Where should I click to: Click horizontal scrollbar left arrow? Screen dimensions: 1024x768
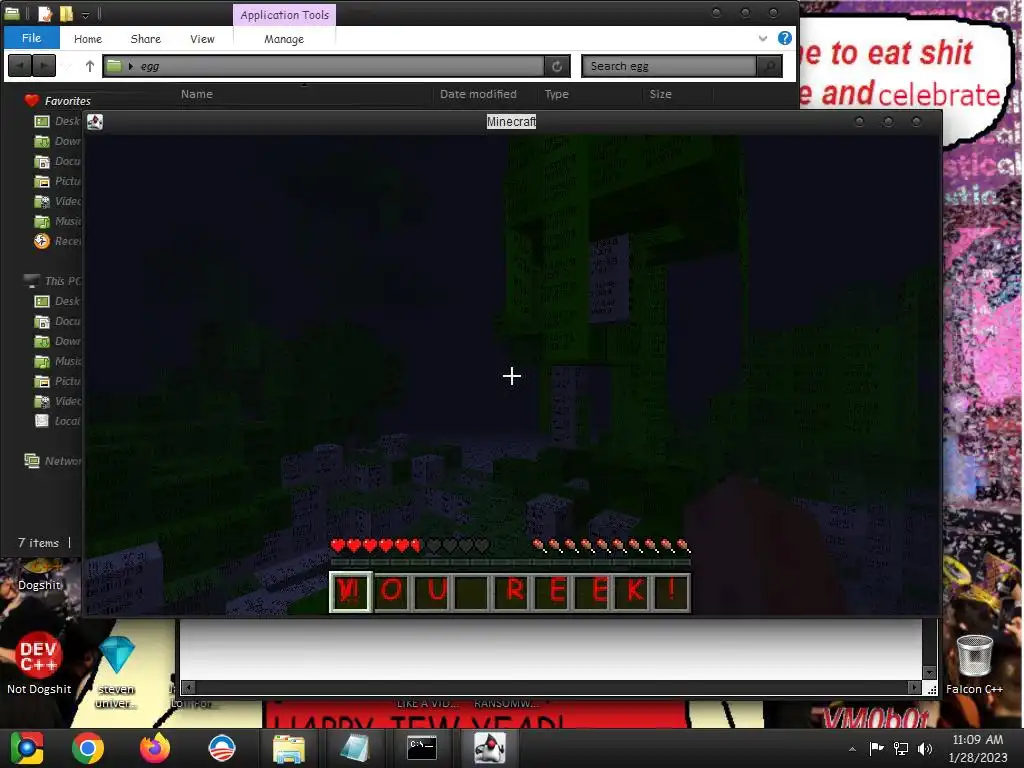(x=188, y=688)
